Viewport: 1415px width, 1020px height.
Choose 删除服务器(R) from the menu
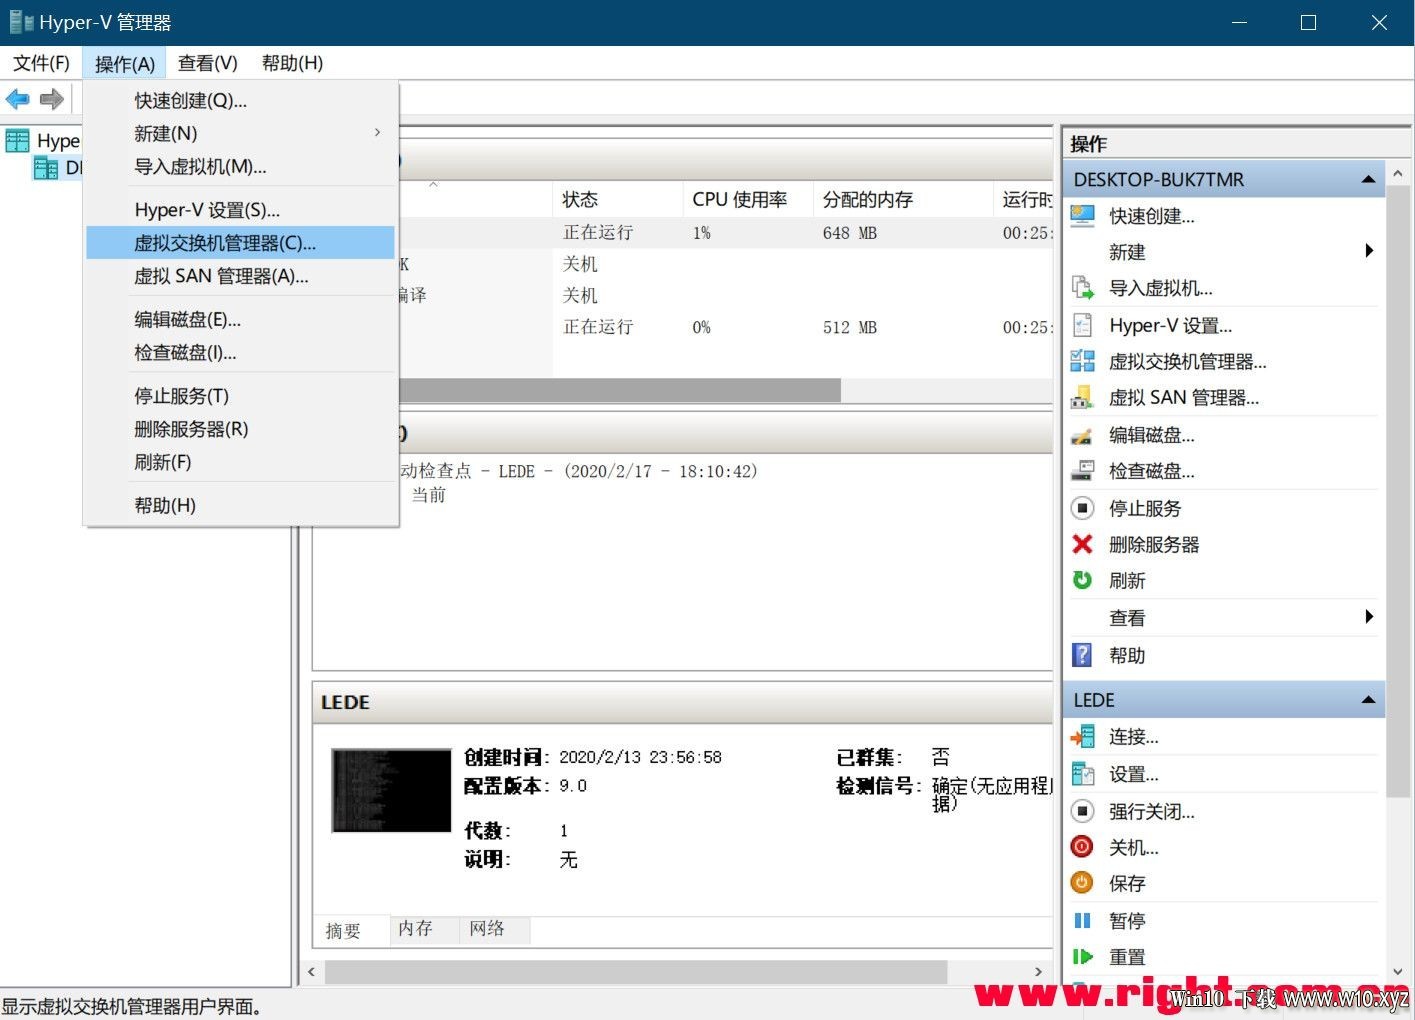click(240, 429)
